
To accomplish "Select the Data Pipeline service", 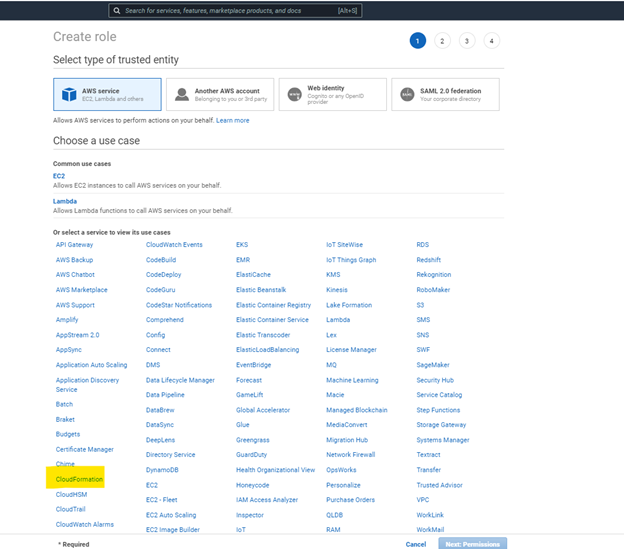I will (x=165, y=395).
